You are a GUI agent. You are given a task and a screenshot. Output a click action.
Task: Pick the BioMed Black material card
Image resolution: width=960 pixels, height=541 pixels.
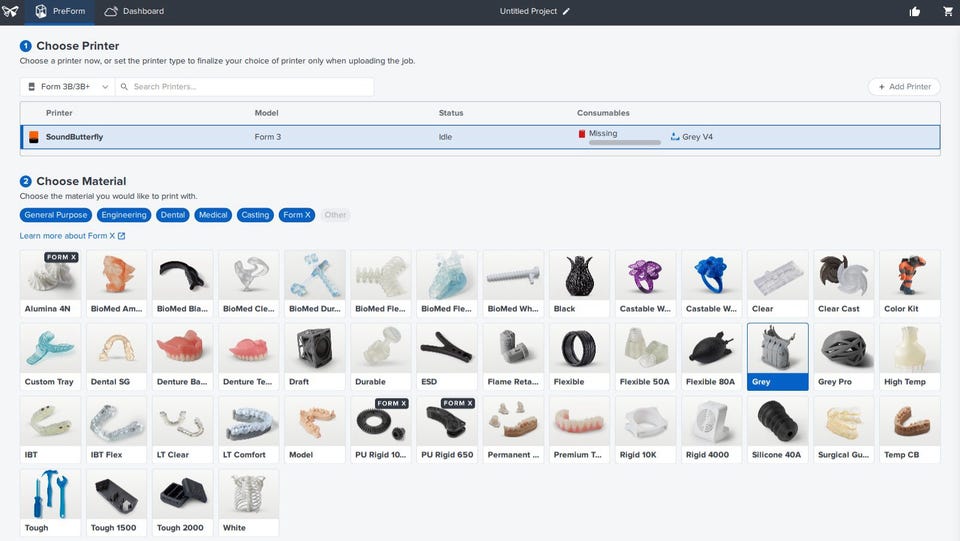tap(182, 283)
